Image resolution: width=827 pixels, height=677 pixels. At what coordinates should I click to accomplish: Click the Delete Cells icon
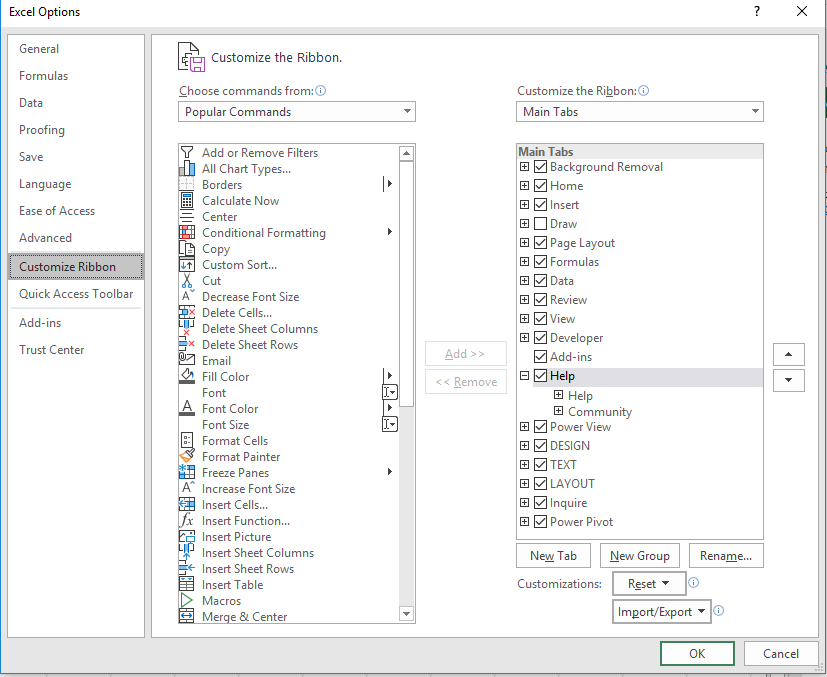click(x=187, y=313)
